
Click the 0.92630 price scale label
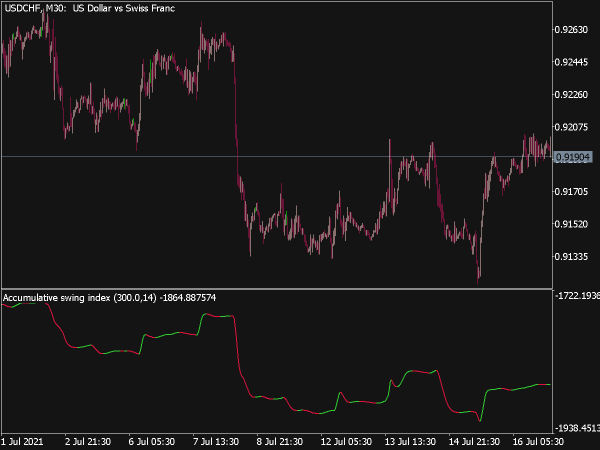[571, 29]
